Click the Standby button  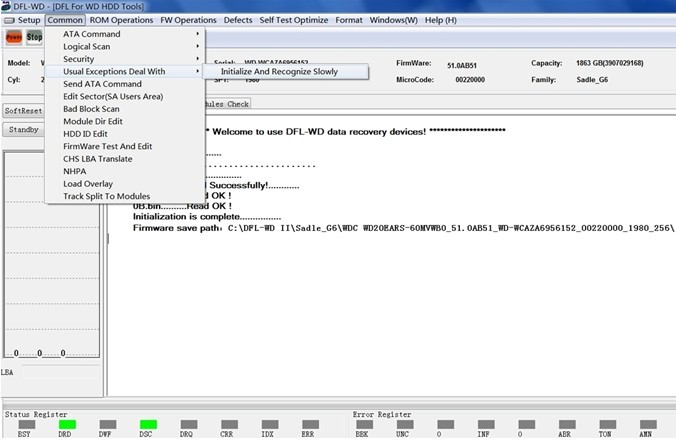pos(23,130)
